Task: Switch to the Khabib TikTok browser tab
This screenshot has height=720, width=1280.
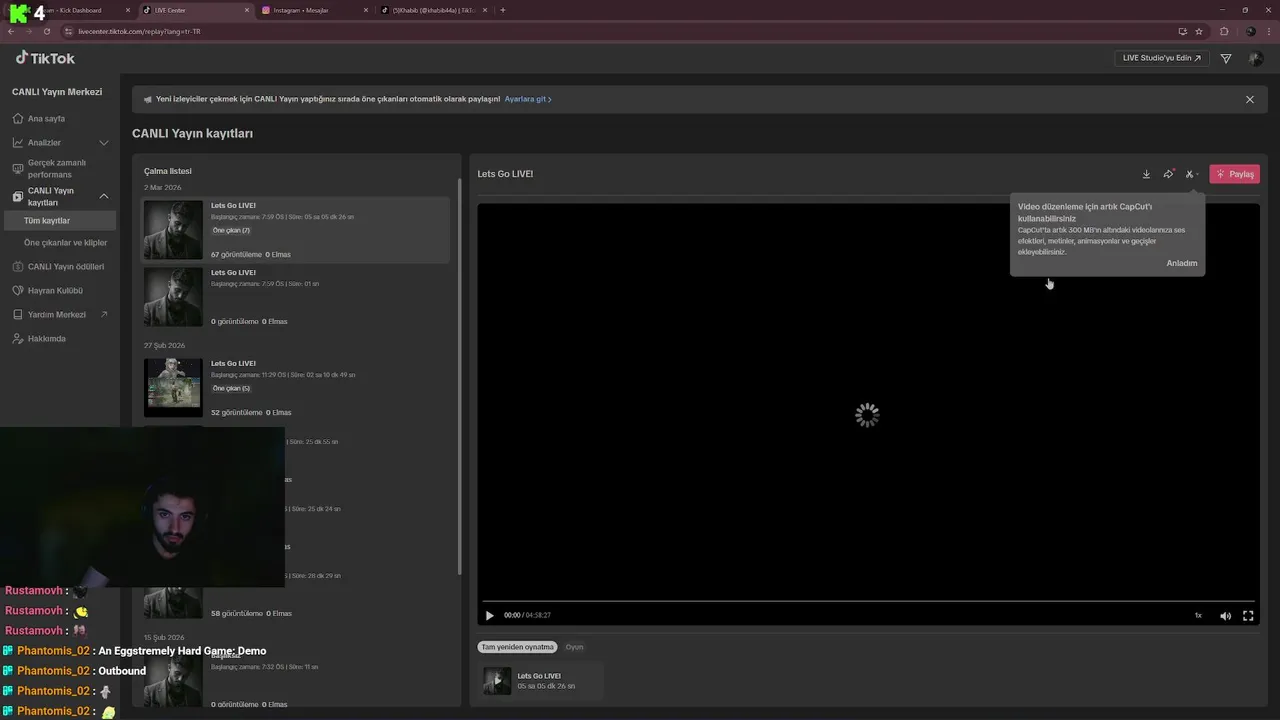Action: (432, 10)
